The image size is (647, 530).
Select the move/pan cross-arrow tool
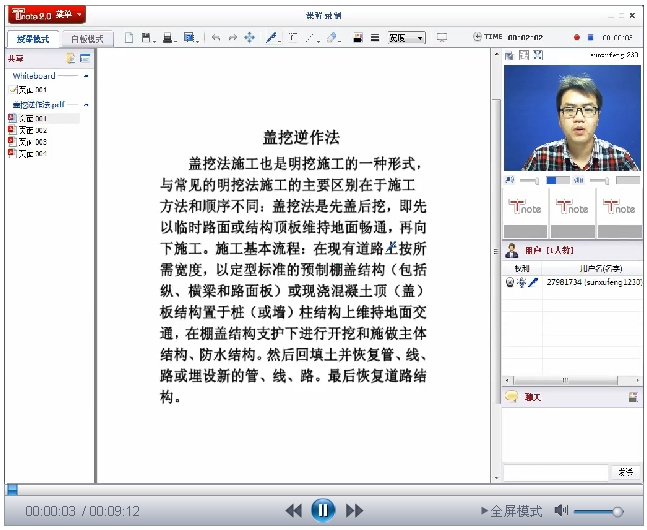click(249, 38)
